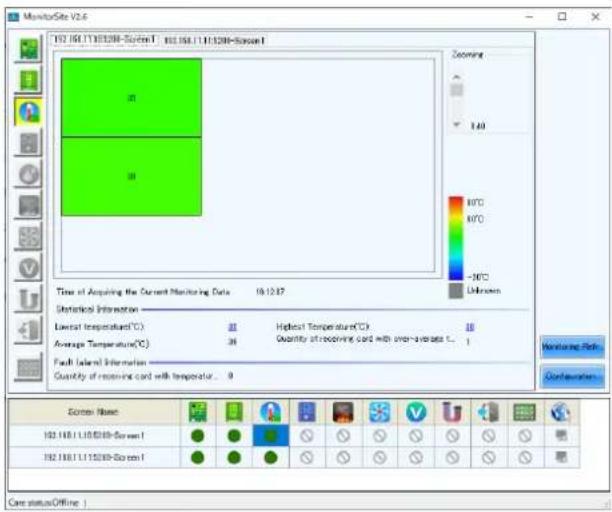Image resolution: width=612 pixels, height=512 pixels.
Task: Open the receiving card status sidebar icon
Action: tap(28, 80)
